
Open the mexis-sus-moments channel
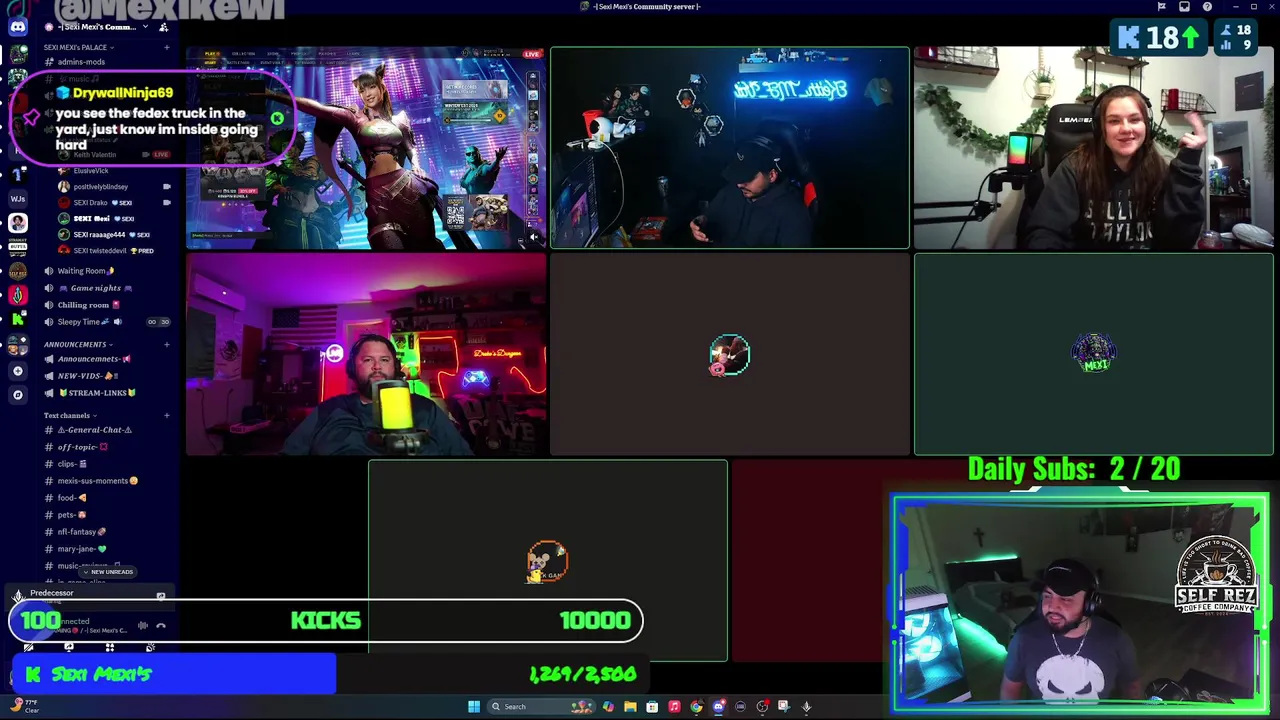[x=106, y=481]
